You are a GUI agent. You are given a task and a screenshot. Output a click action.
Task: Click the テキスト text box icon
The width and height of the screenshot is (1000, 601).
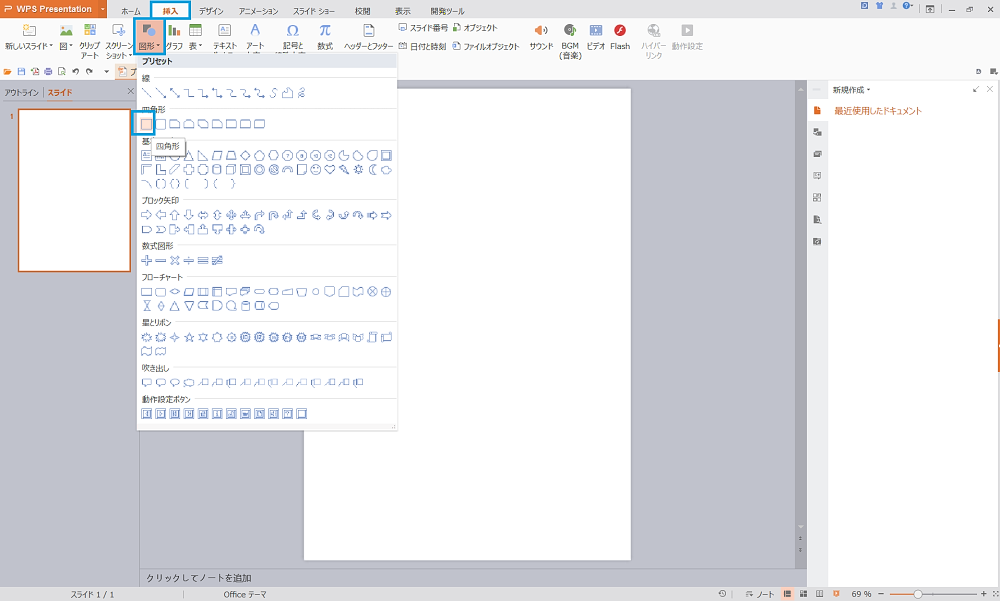click(224, 37)
